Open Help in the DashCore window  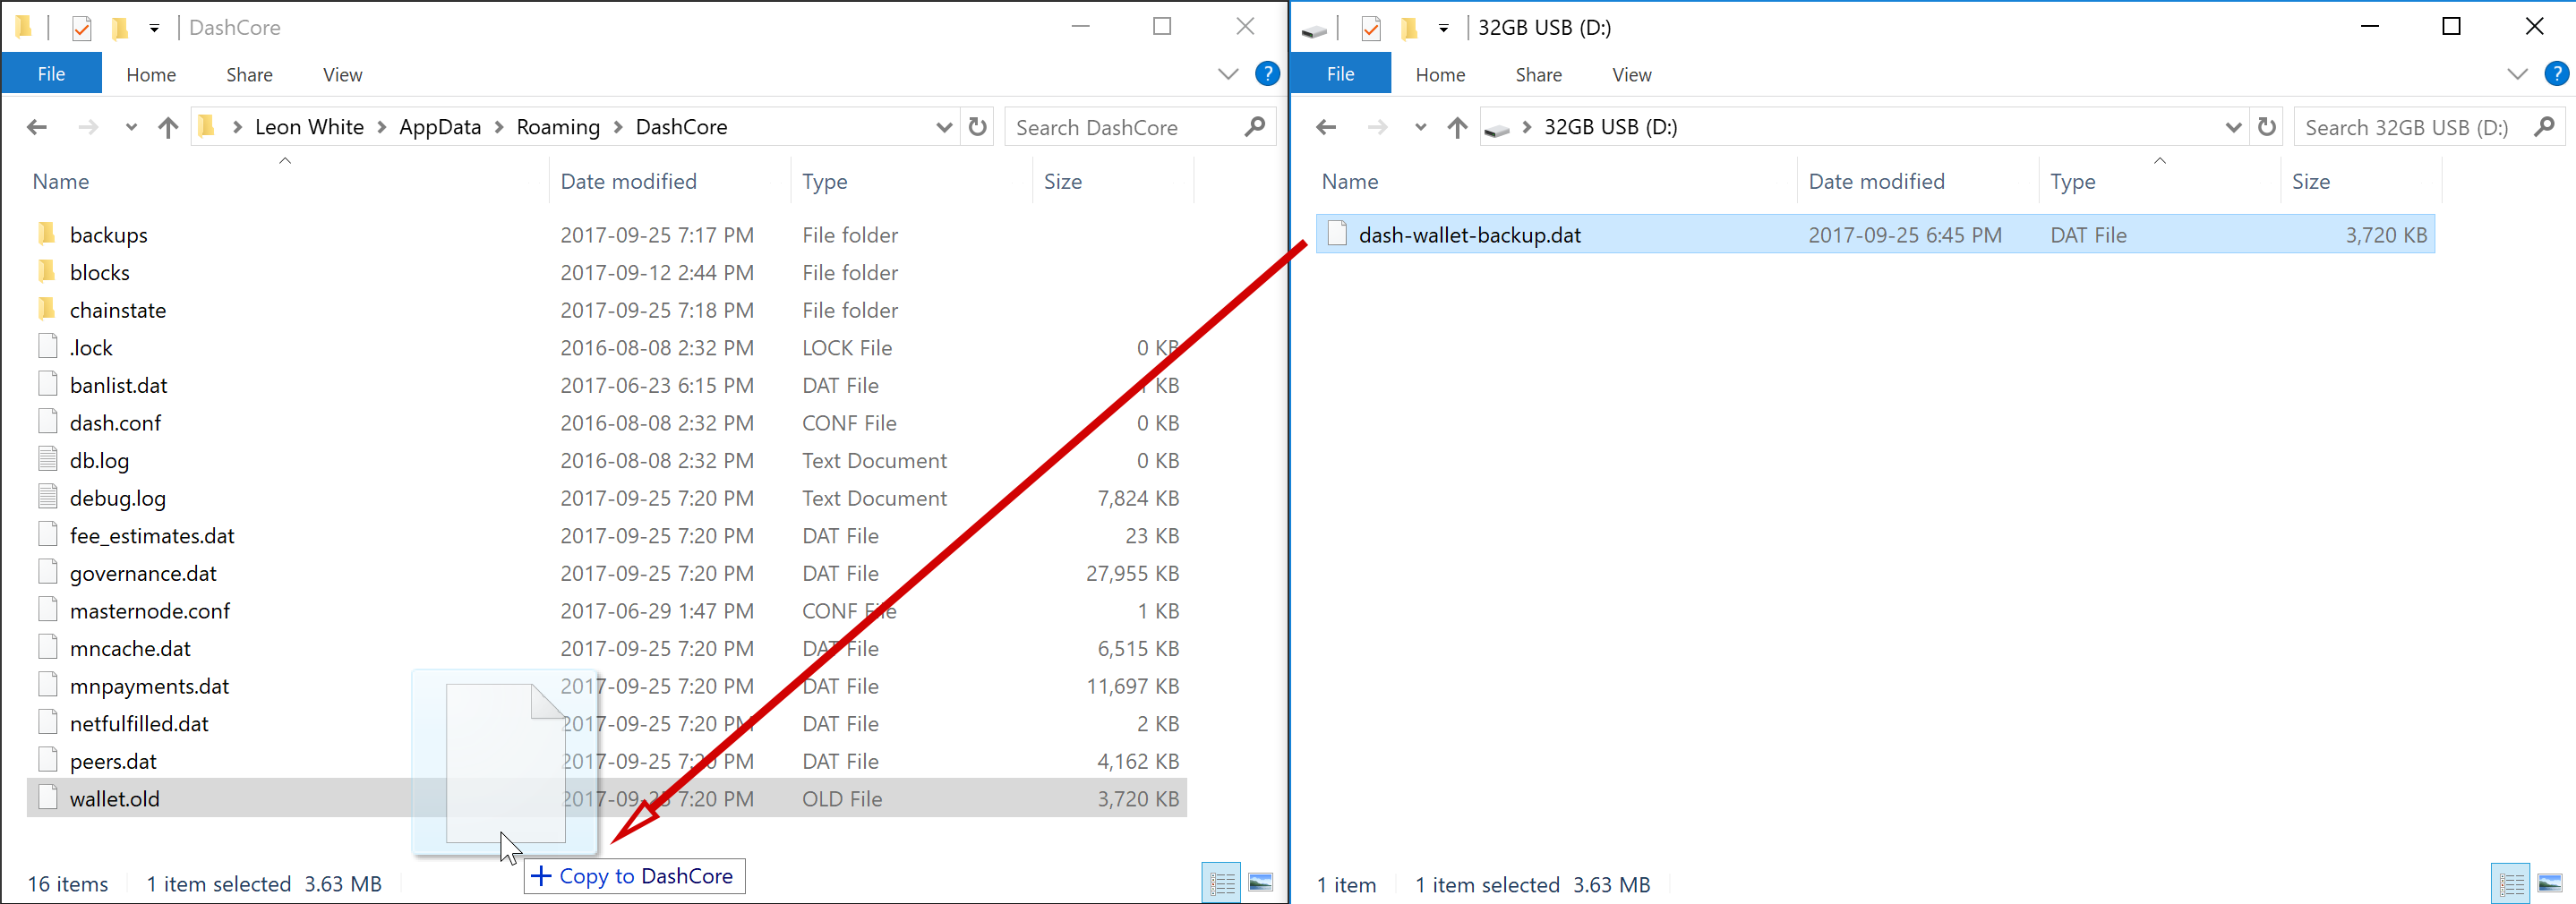click(1267, 74)
